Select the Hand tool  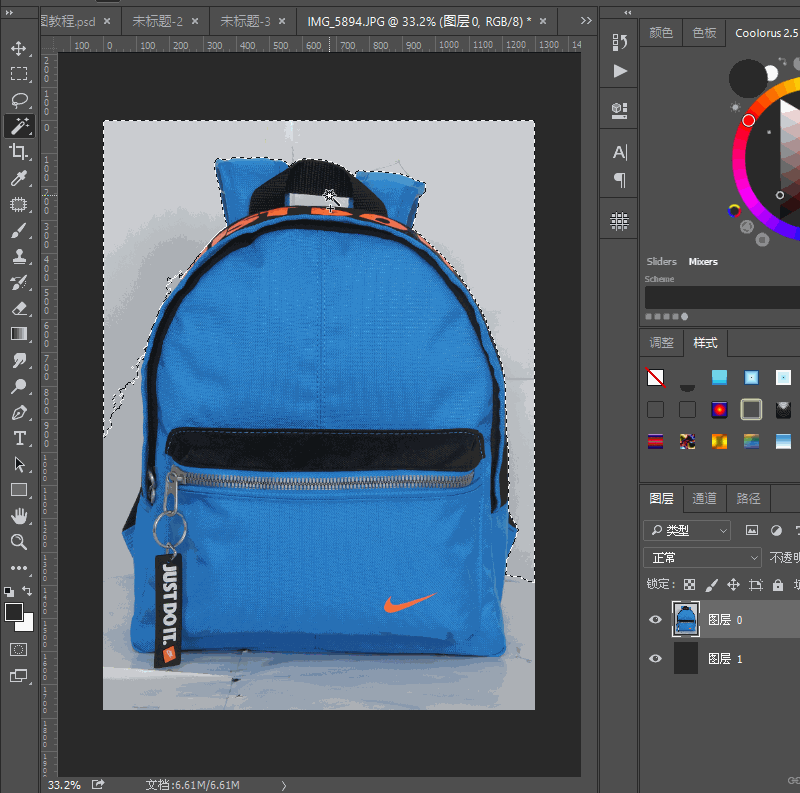pyautogui.click(x=19, y=516)
